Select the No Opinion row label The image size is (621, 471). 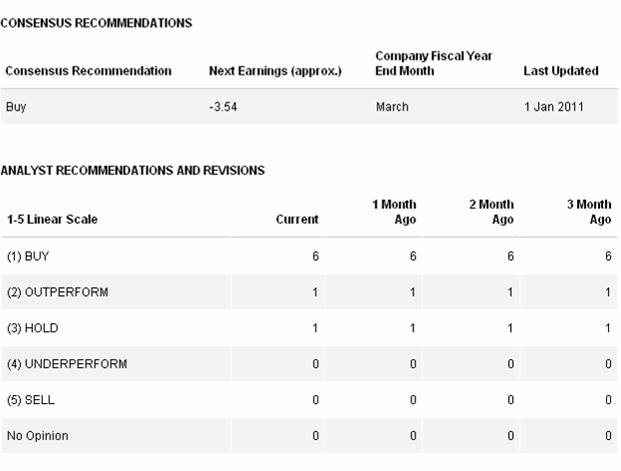pos(37,436)
